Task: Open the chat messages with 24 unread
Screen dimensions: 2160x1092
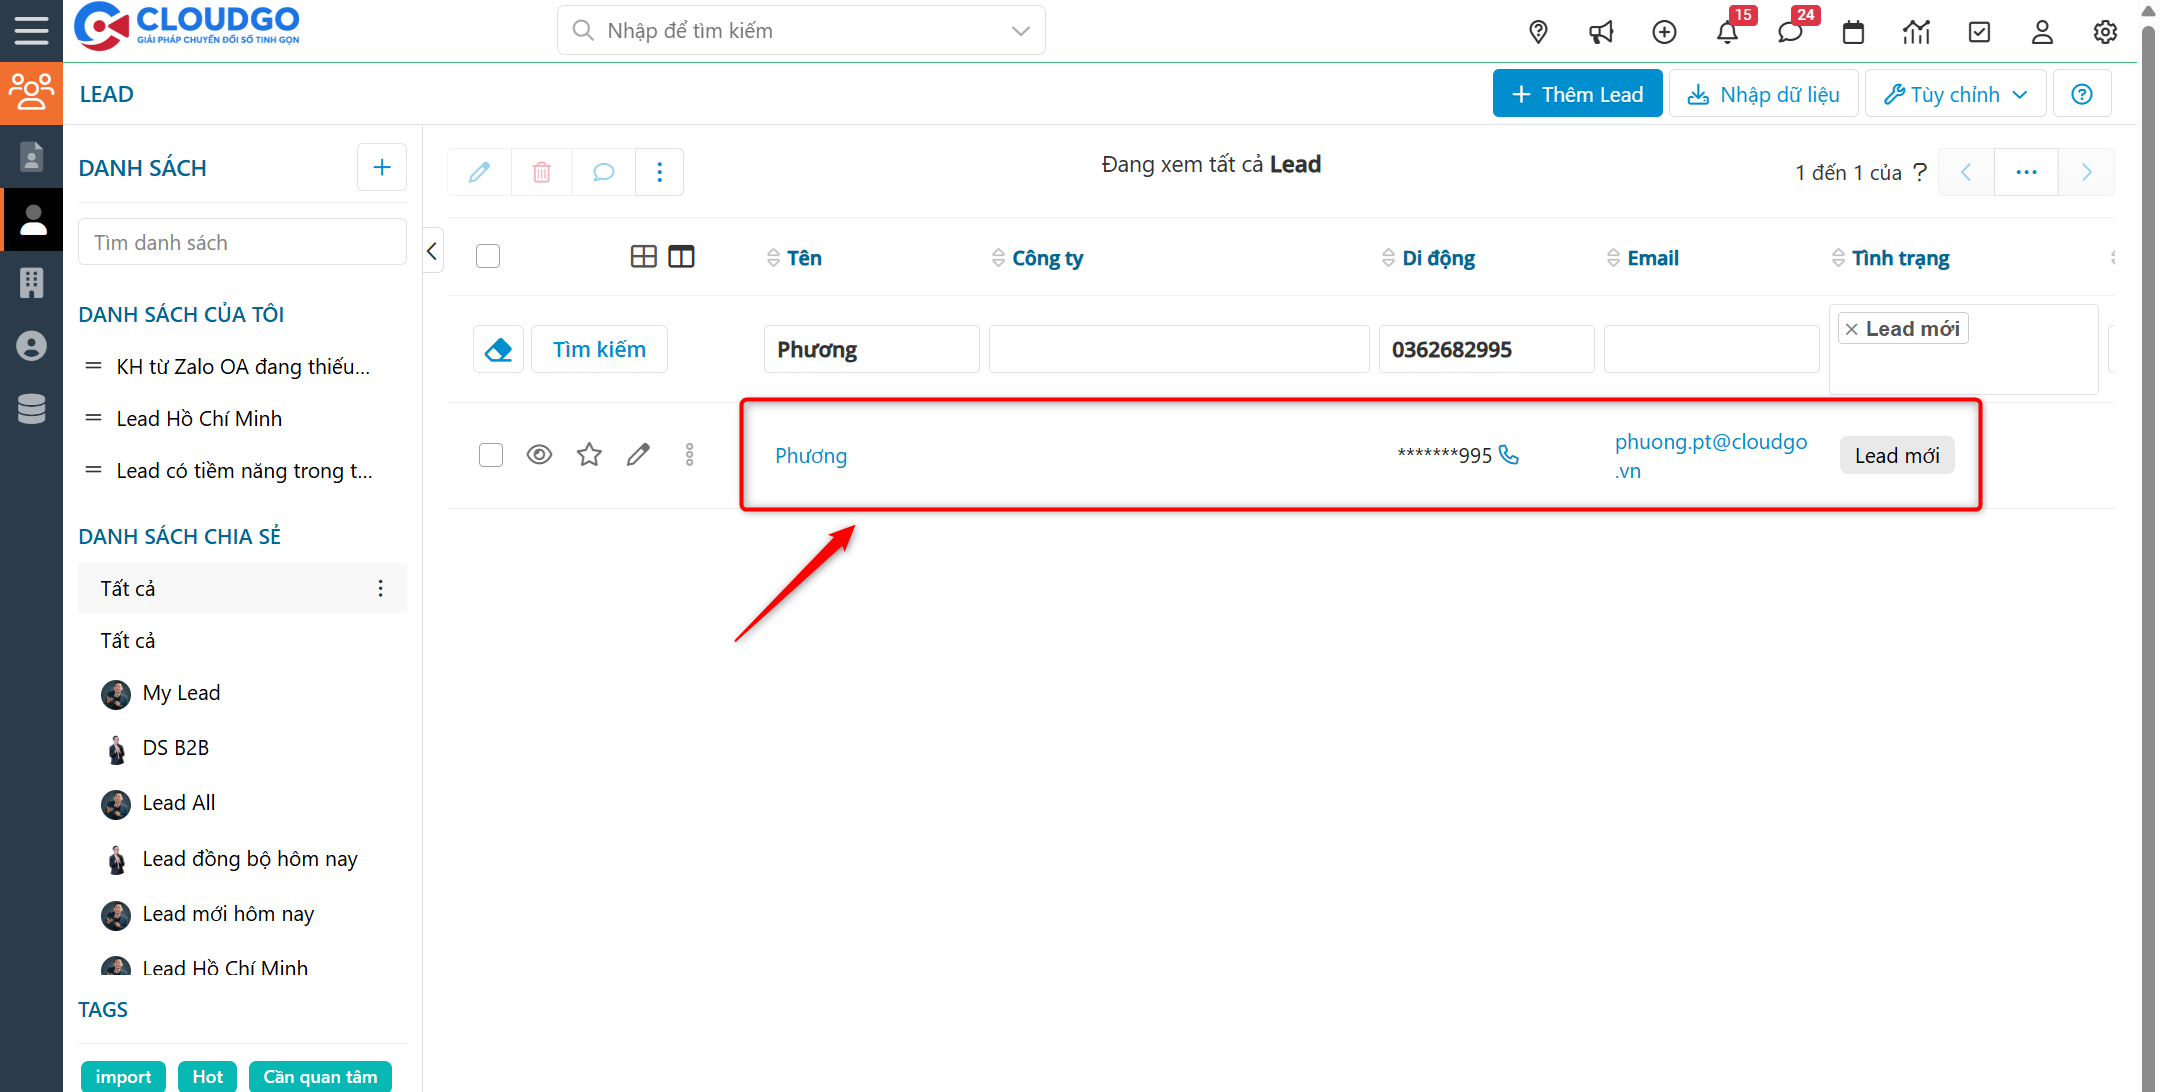Action: 1790,31
